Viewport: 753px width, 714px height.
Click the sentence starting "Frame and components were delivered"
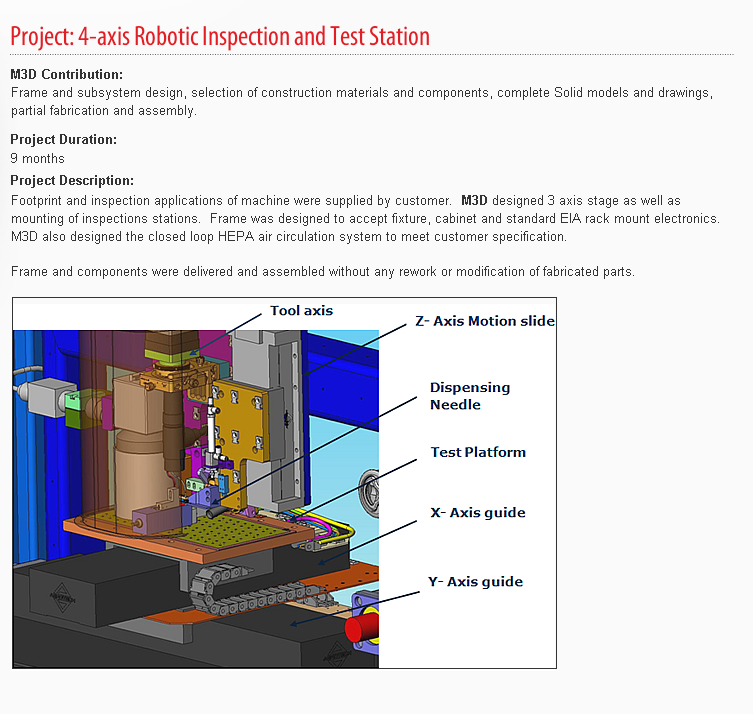click(x=323, y=272)
